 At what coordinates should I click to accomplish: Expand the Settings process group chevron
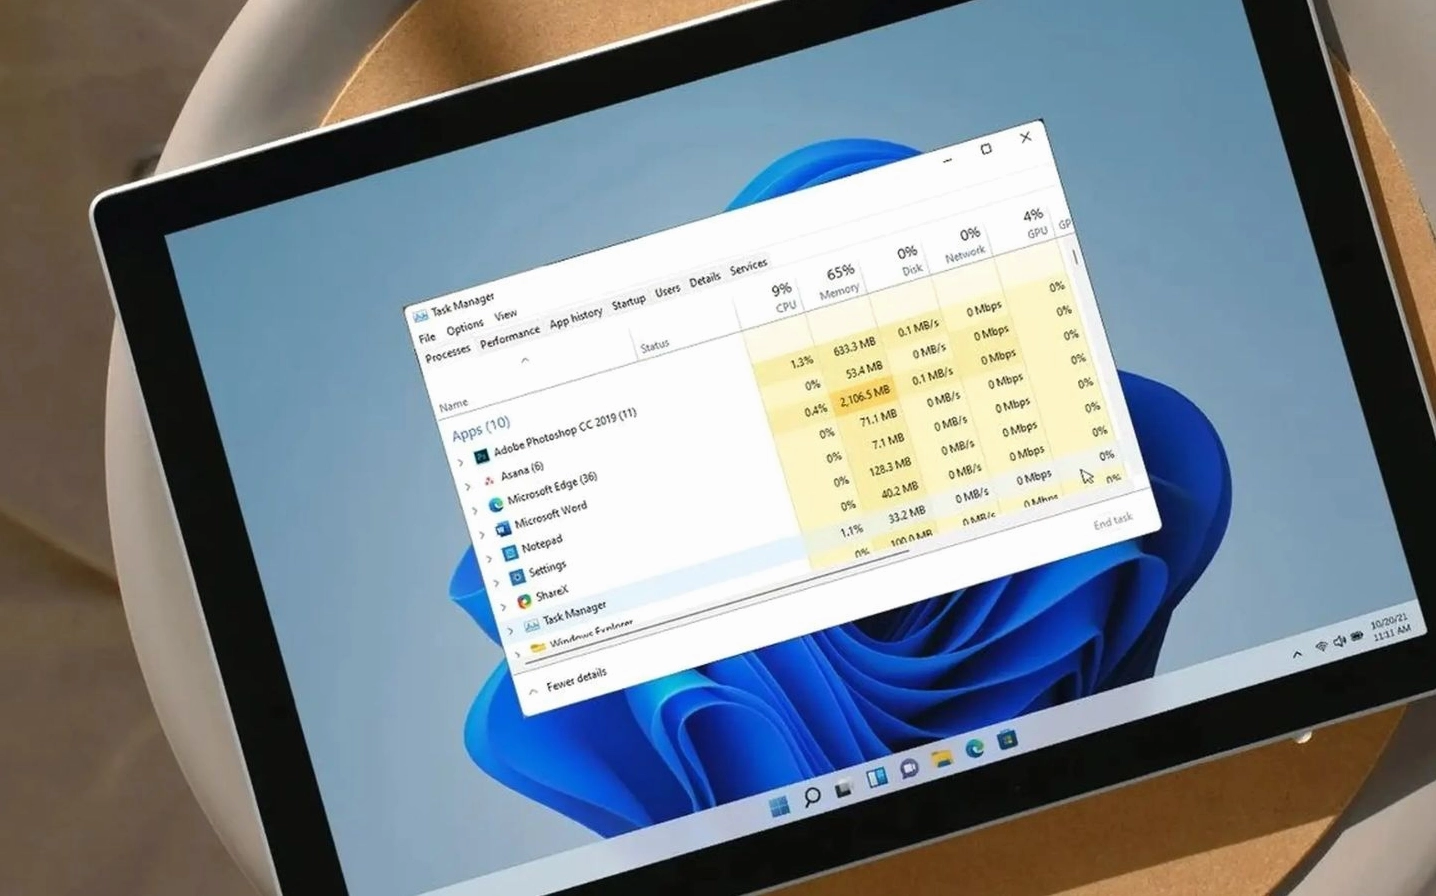coord(496,582)
